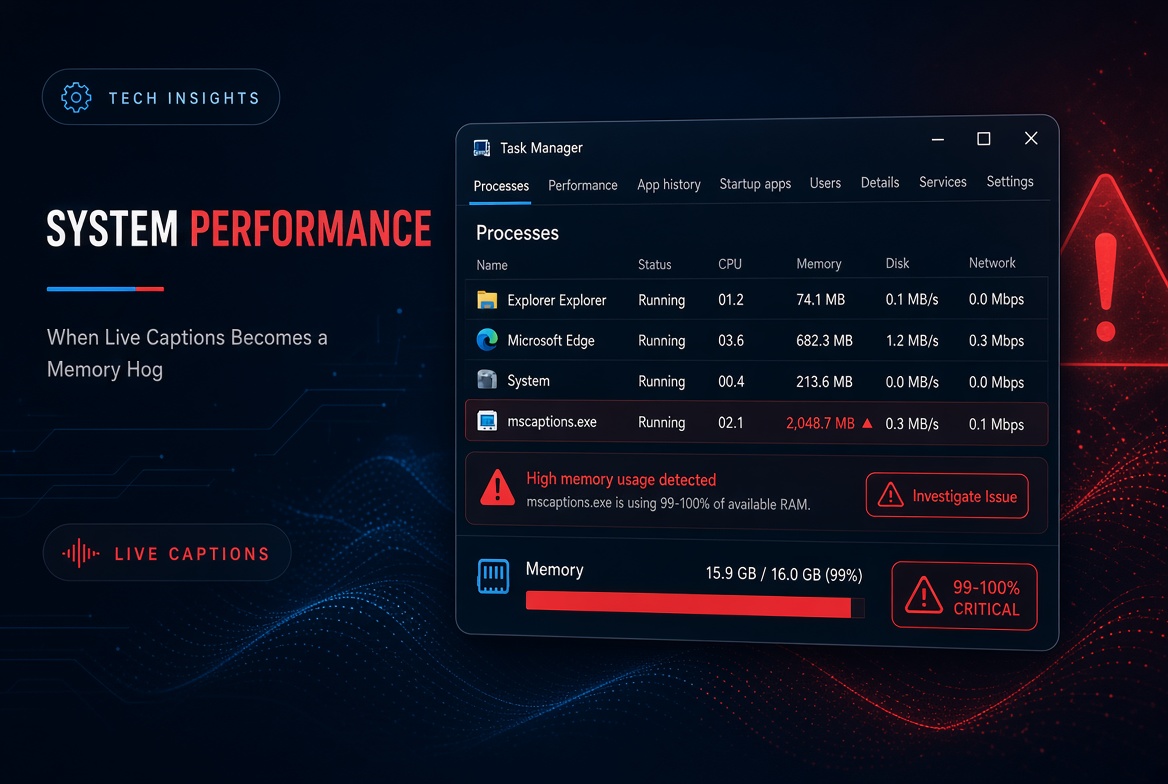Click the 2,048.7 MB memory value
Image resolution: width=1168 pixels, height=784 pixels.
(x=820, y=423)
